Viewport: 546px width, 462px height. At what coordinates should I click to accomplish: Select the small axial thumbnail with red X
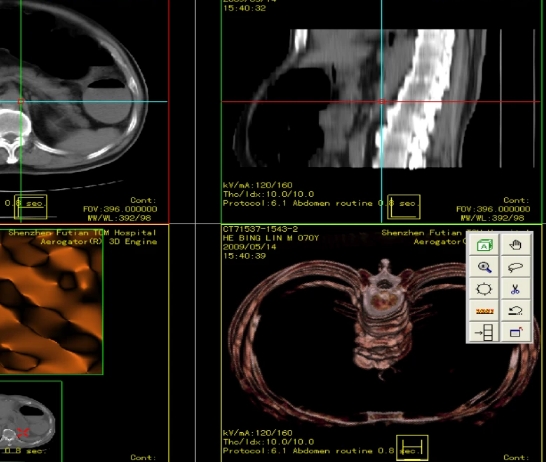27,421
